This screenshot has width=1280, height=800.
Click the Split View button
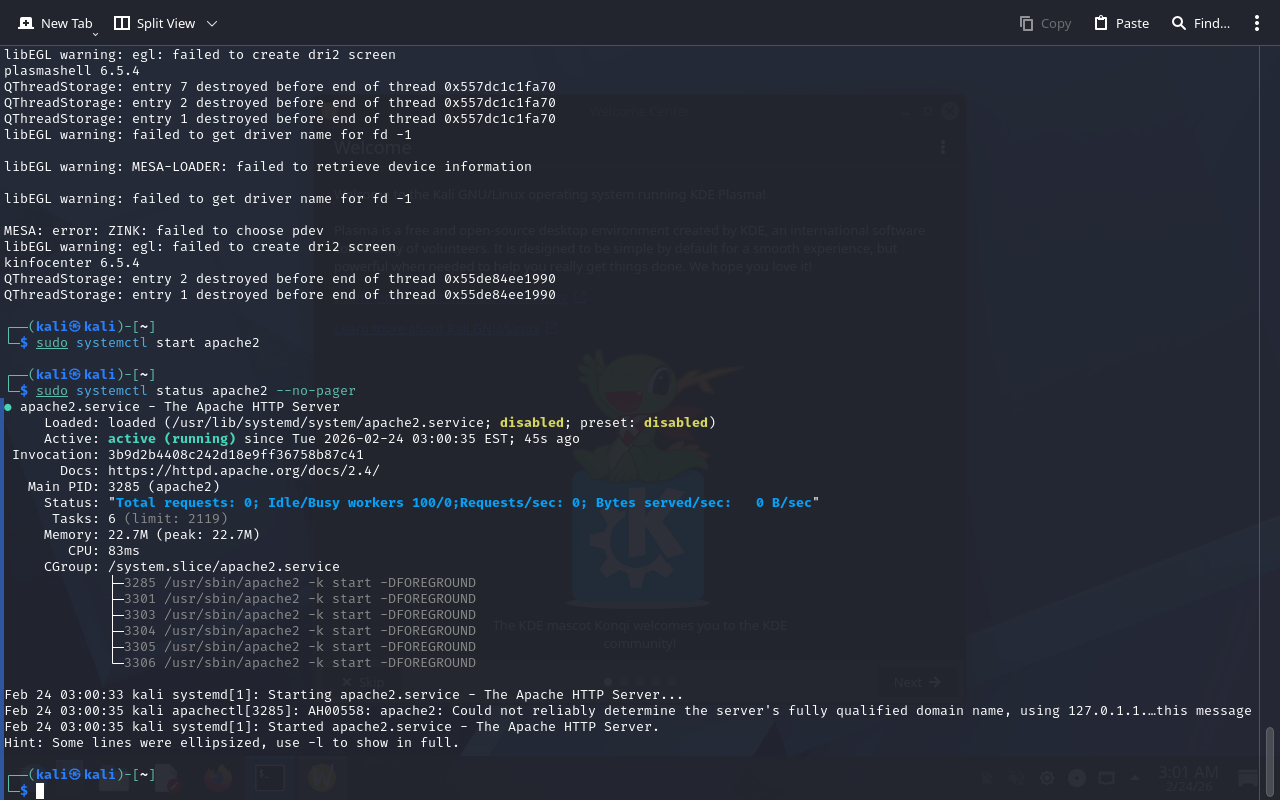(154, 23)
